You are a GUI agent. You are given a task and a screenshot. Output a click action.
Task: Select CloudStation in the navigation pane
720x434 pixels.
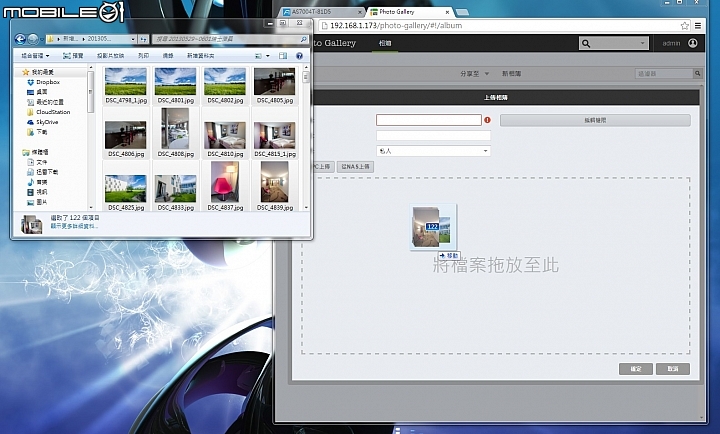tap(48, 112)
